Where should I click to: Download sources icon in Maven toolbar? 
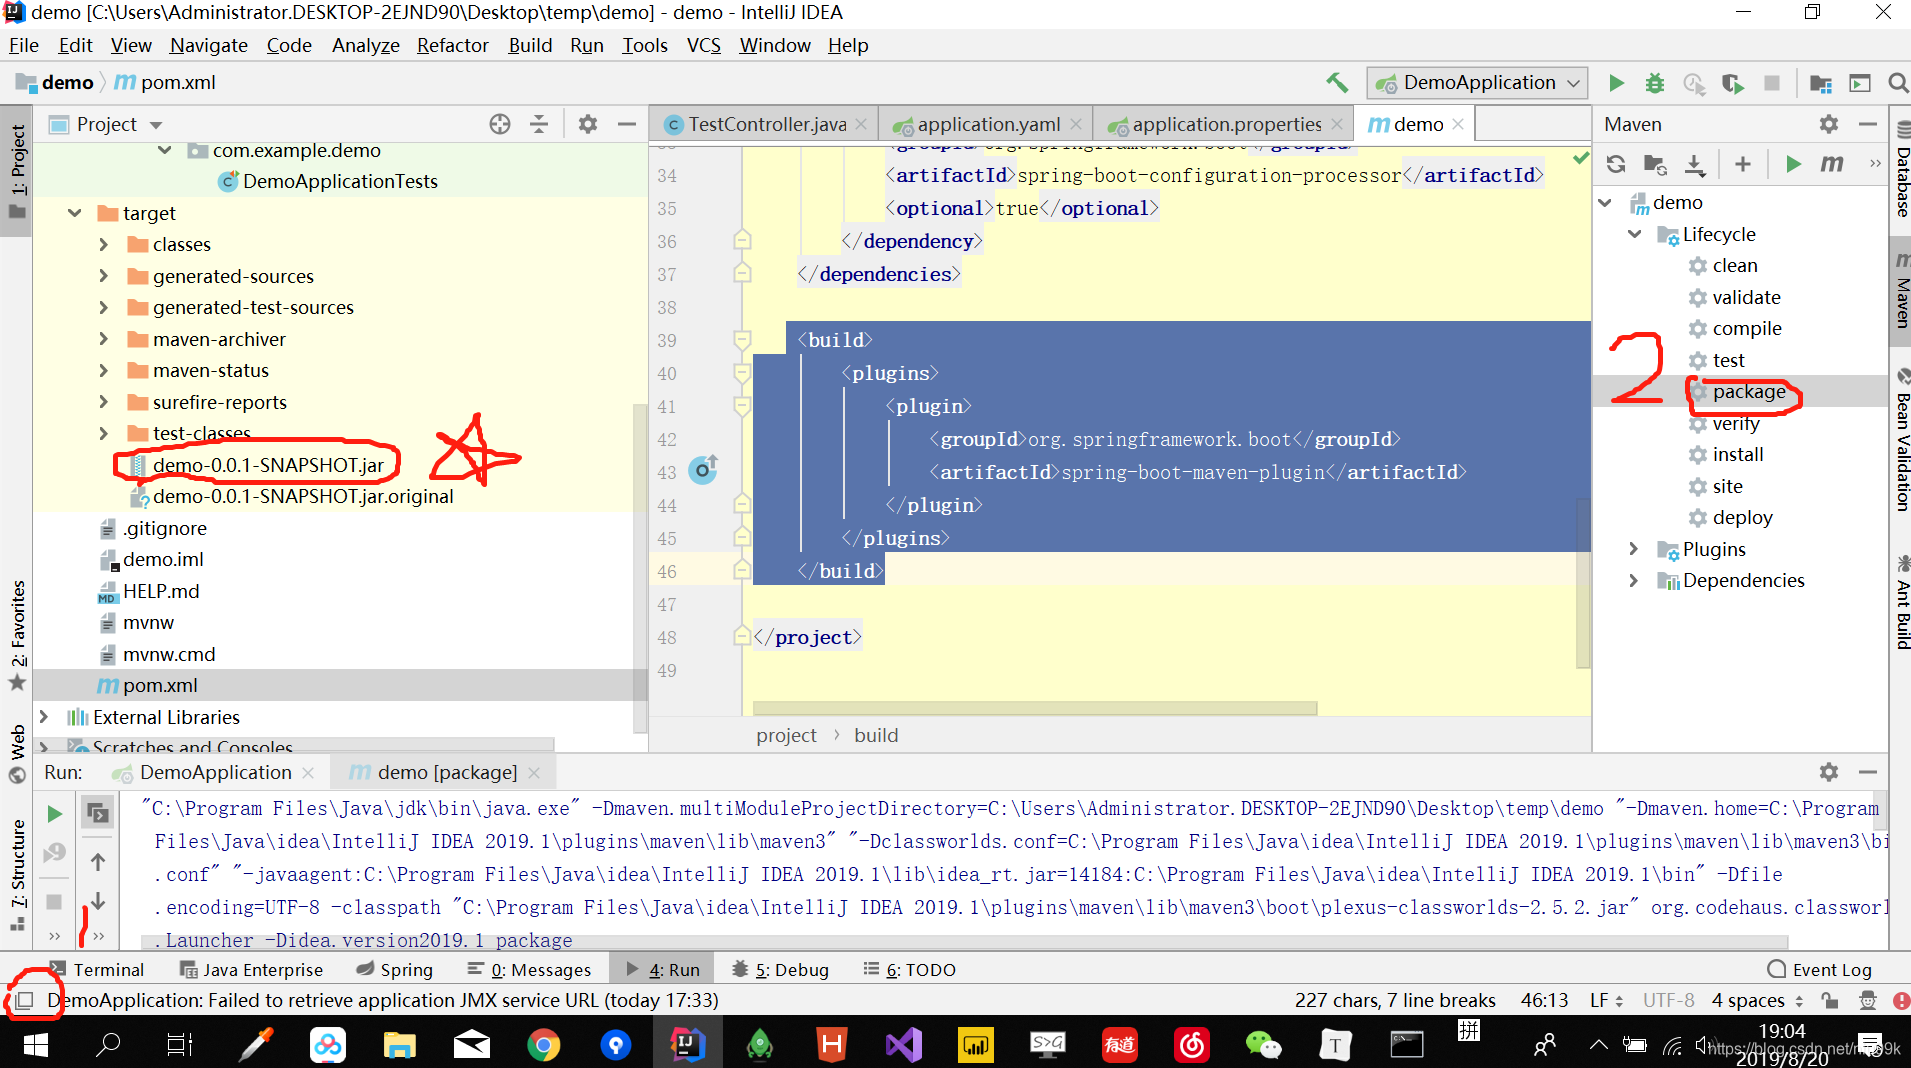(x=1695, y=164)
